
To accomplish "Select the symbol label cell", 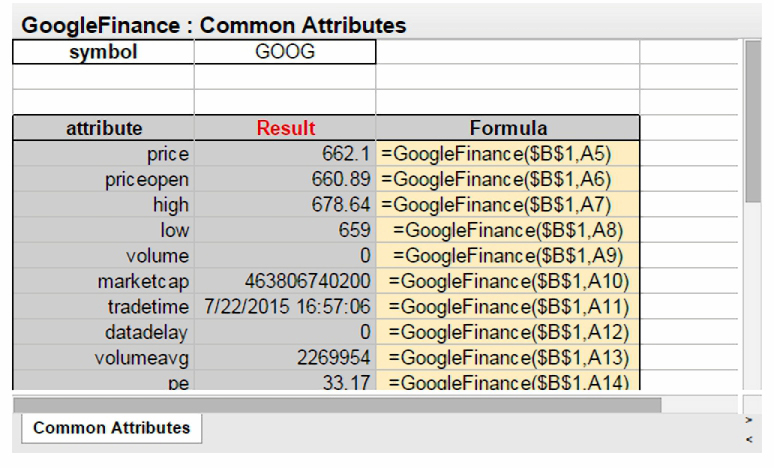I will (x=103, y=52).
